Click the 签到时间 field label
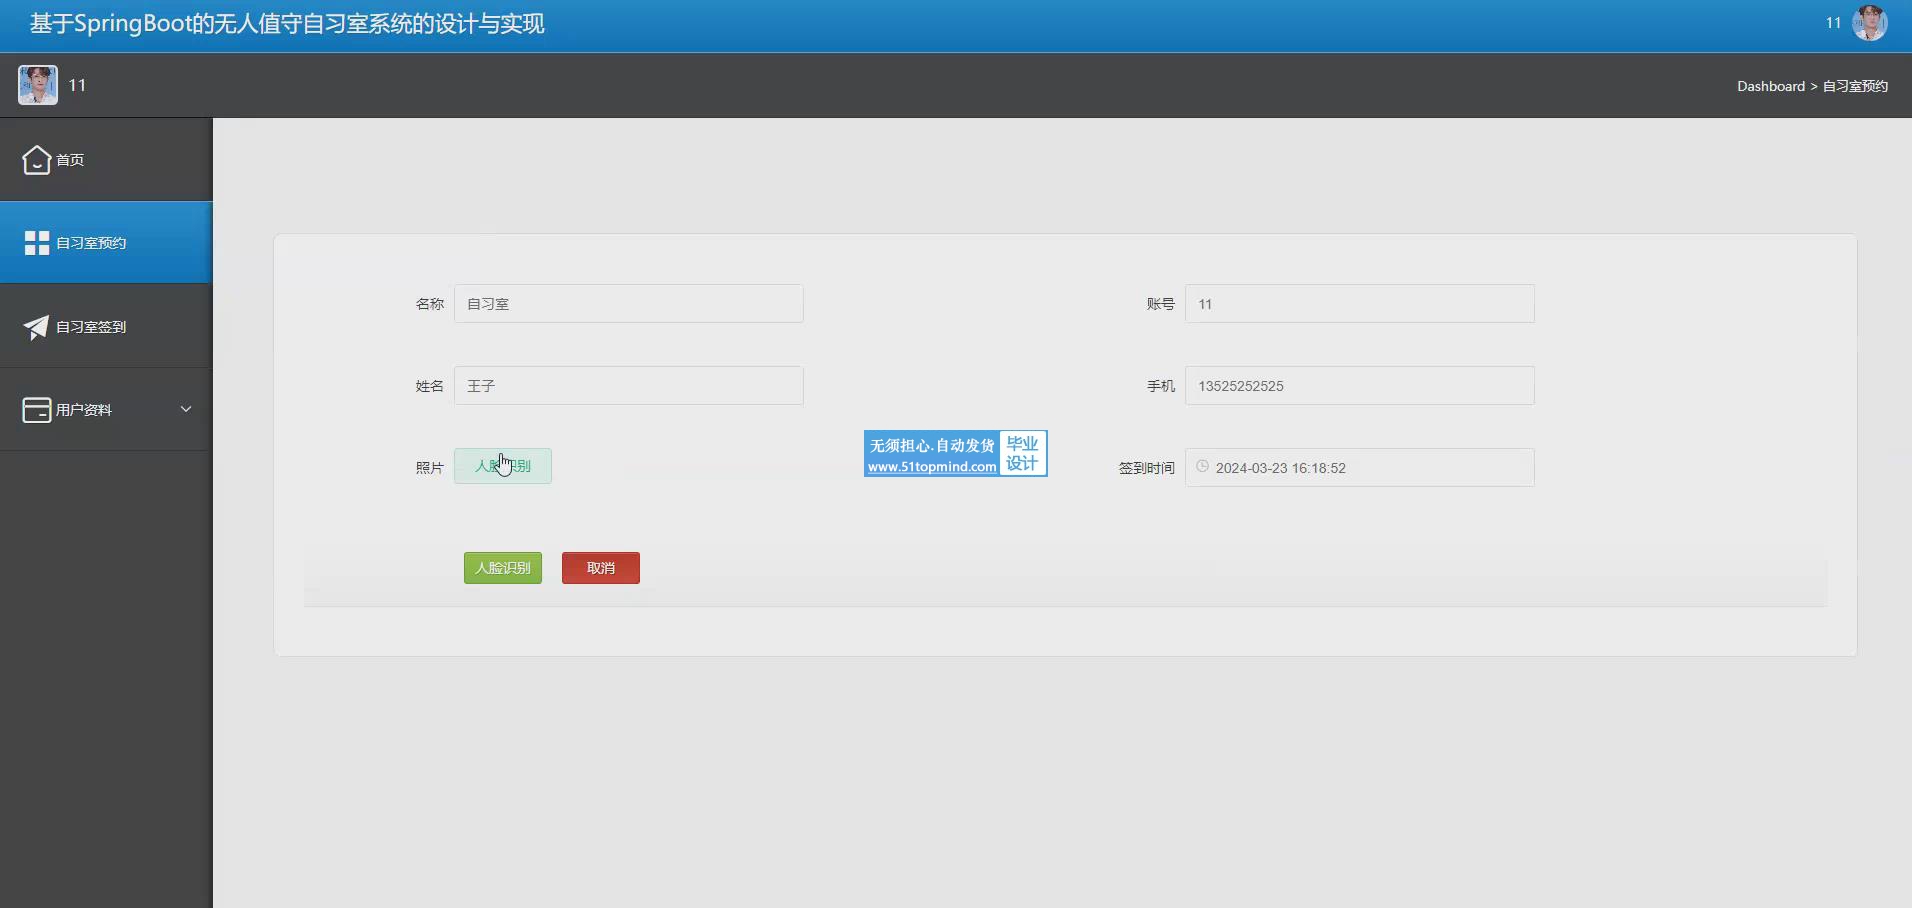 click(1147, 468)
